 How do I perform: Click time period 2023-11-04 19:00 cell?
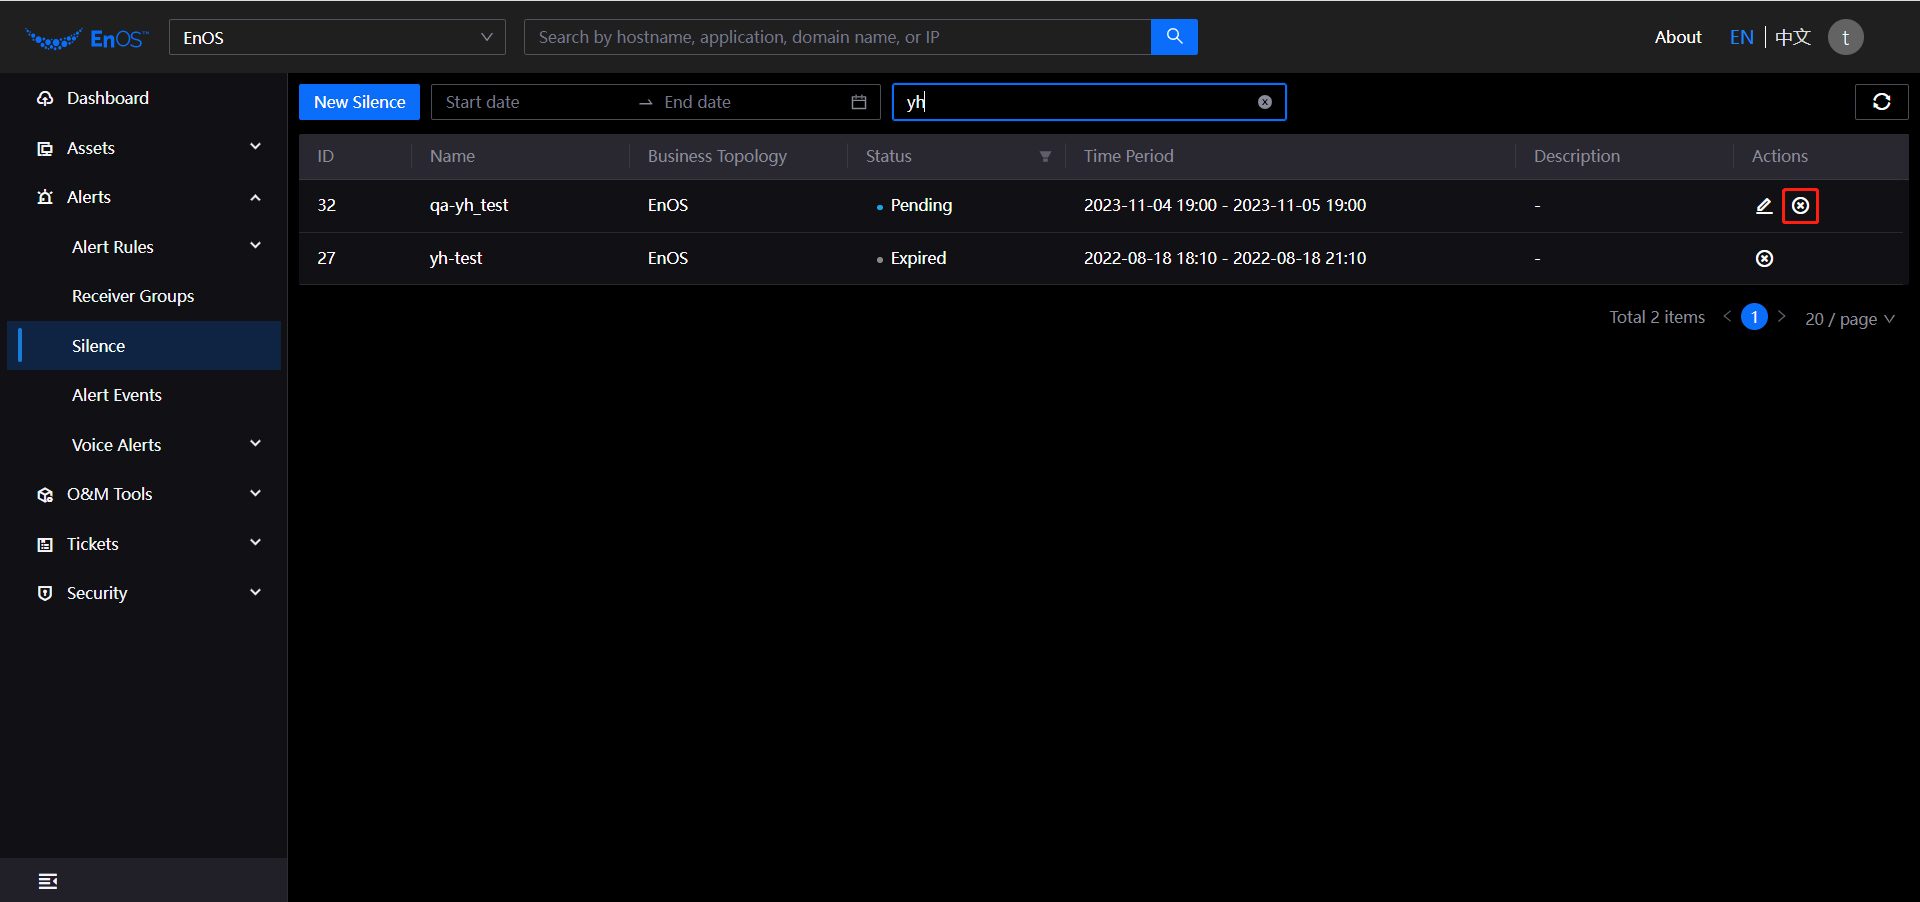pyautogui.click(x=1225, y=205)
